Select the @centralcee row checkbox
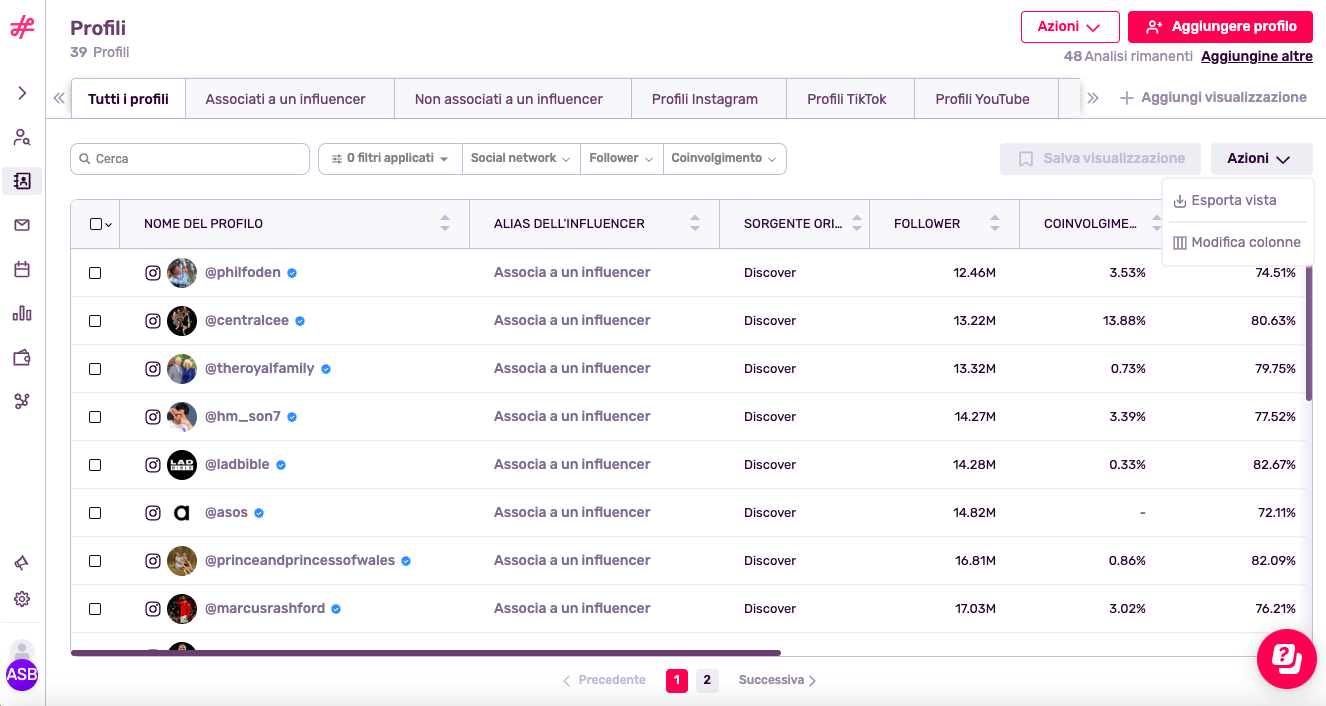This screenshot has width=1326, height=706. pos(95,321)
